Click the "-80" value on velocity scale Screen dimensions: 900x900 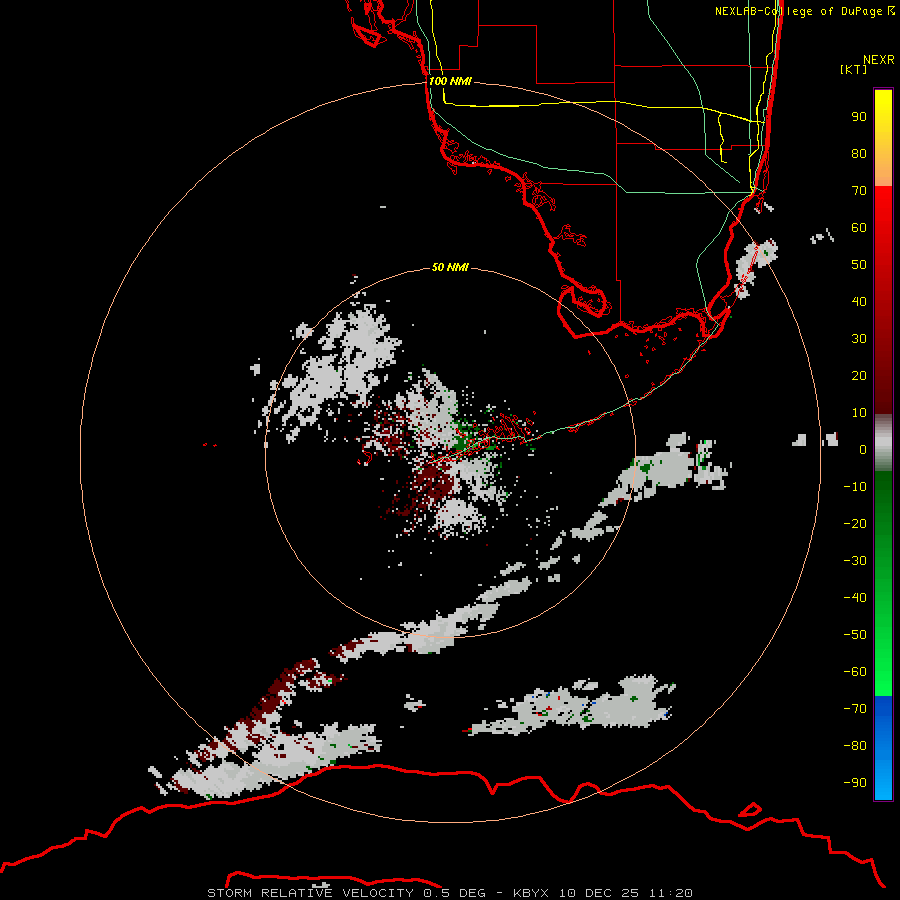coord(855,746)
